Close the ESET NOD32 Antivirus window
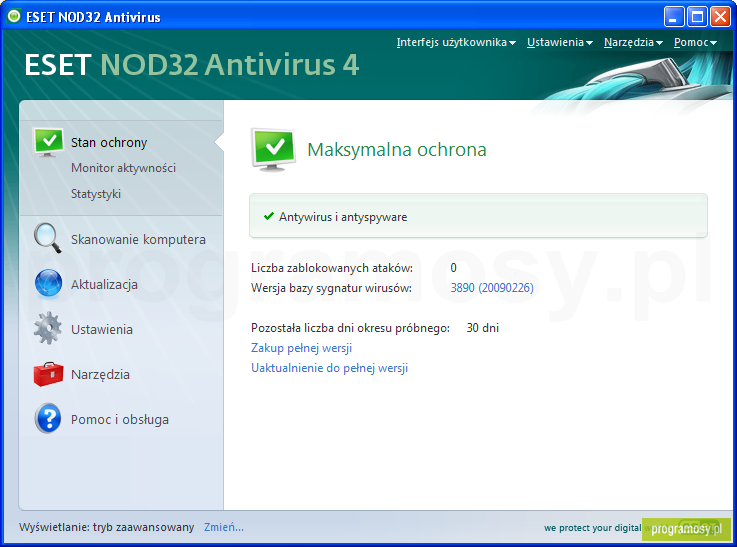Image resolution: width=737 pixels, height=547 pixels. 720,16
